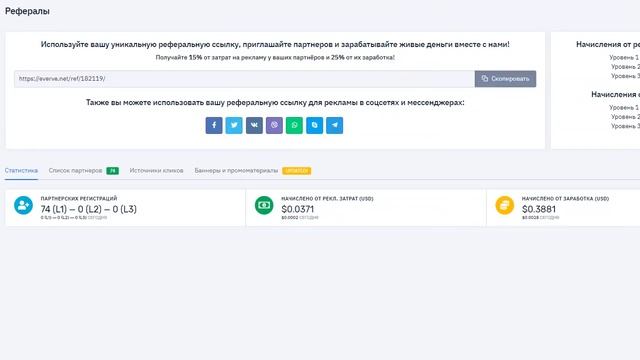This screenshot has height=360, width=640.
Task: Click the Начислено от рекл. затрат label
Action: tap(327, 198)
